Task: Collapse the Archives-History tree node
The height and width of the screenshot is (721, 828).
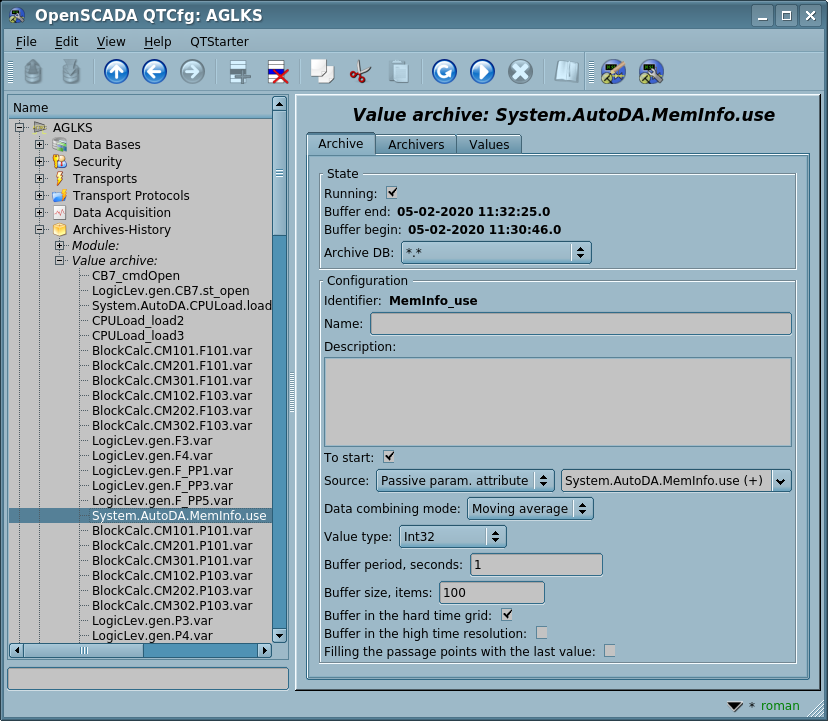Action: pyautogui.click(x=40, y=229)
